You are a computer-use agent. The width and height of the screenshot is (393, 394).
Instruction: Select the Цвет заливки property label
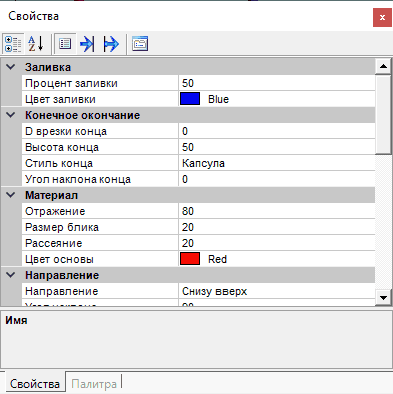(x=60, y=99)
